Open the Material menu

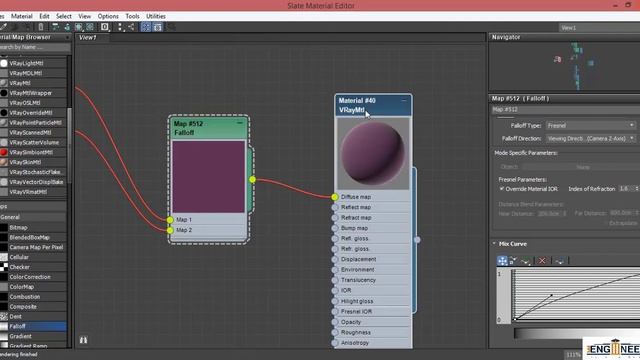[x=22, y=16]
